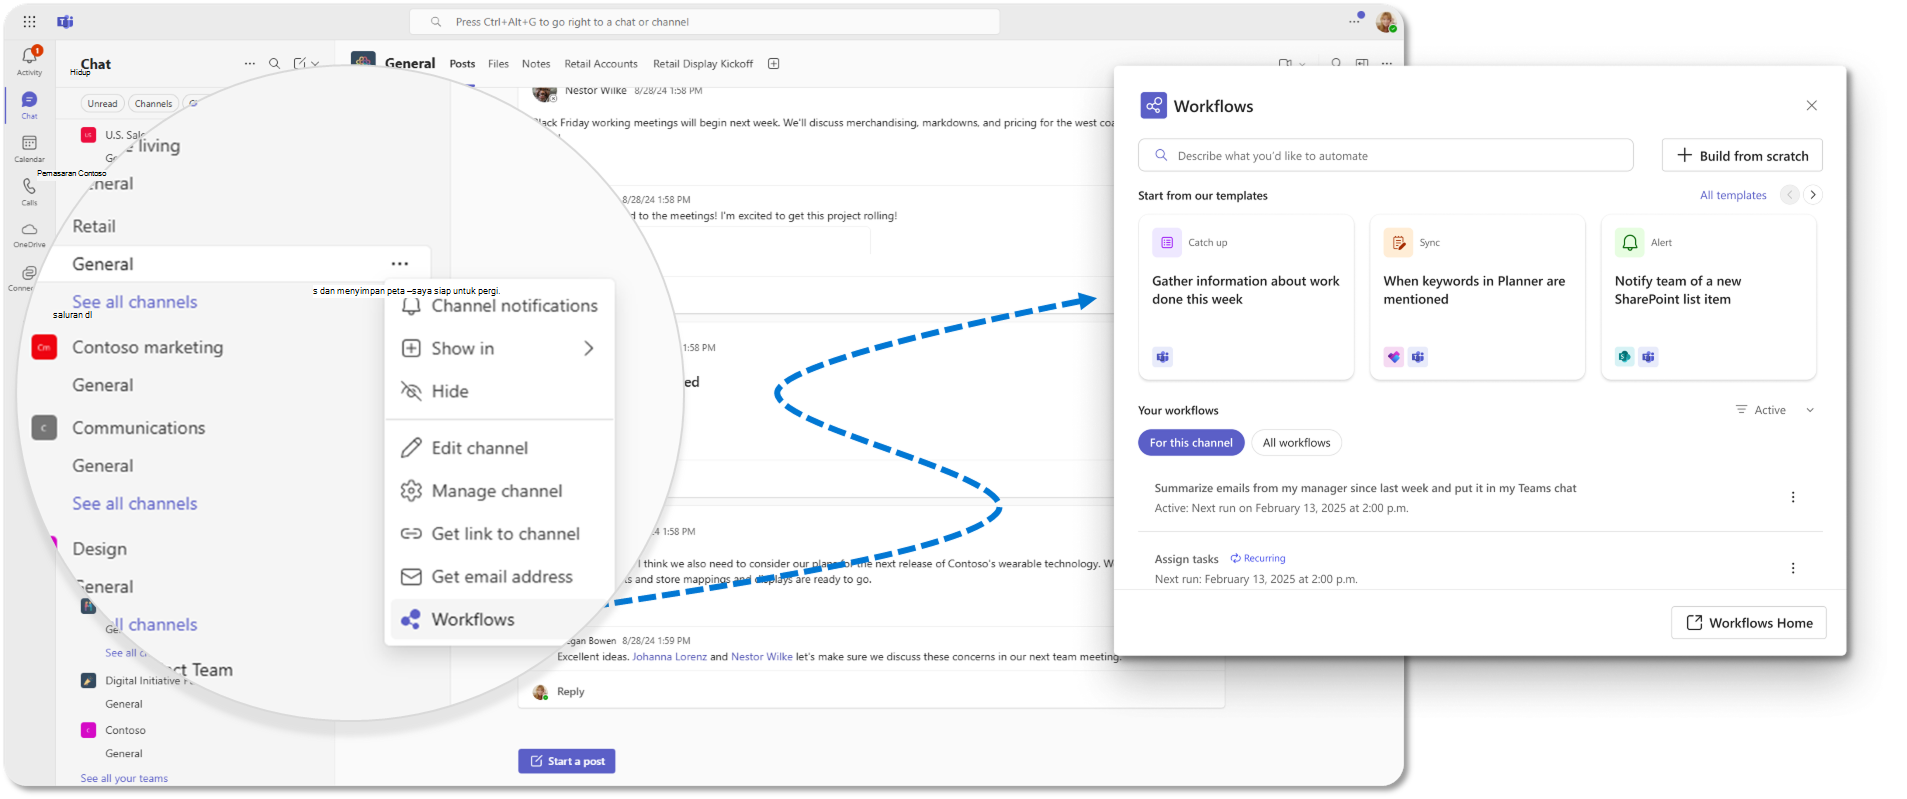Open the app launcher grid icon
1907x799 pixels.
point(29,21)
